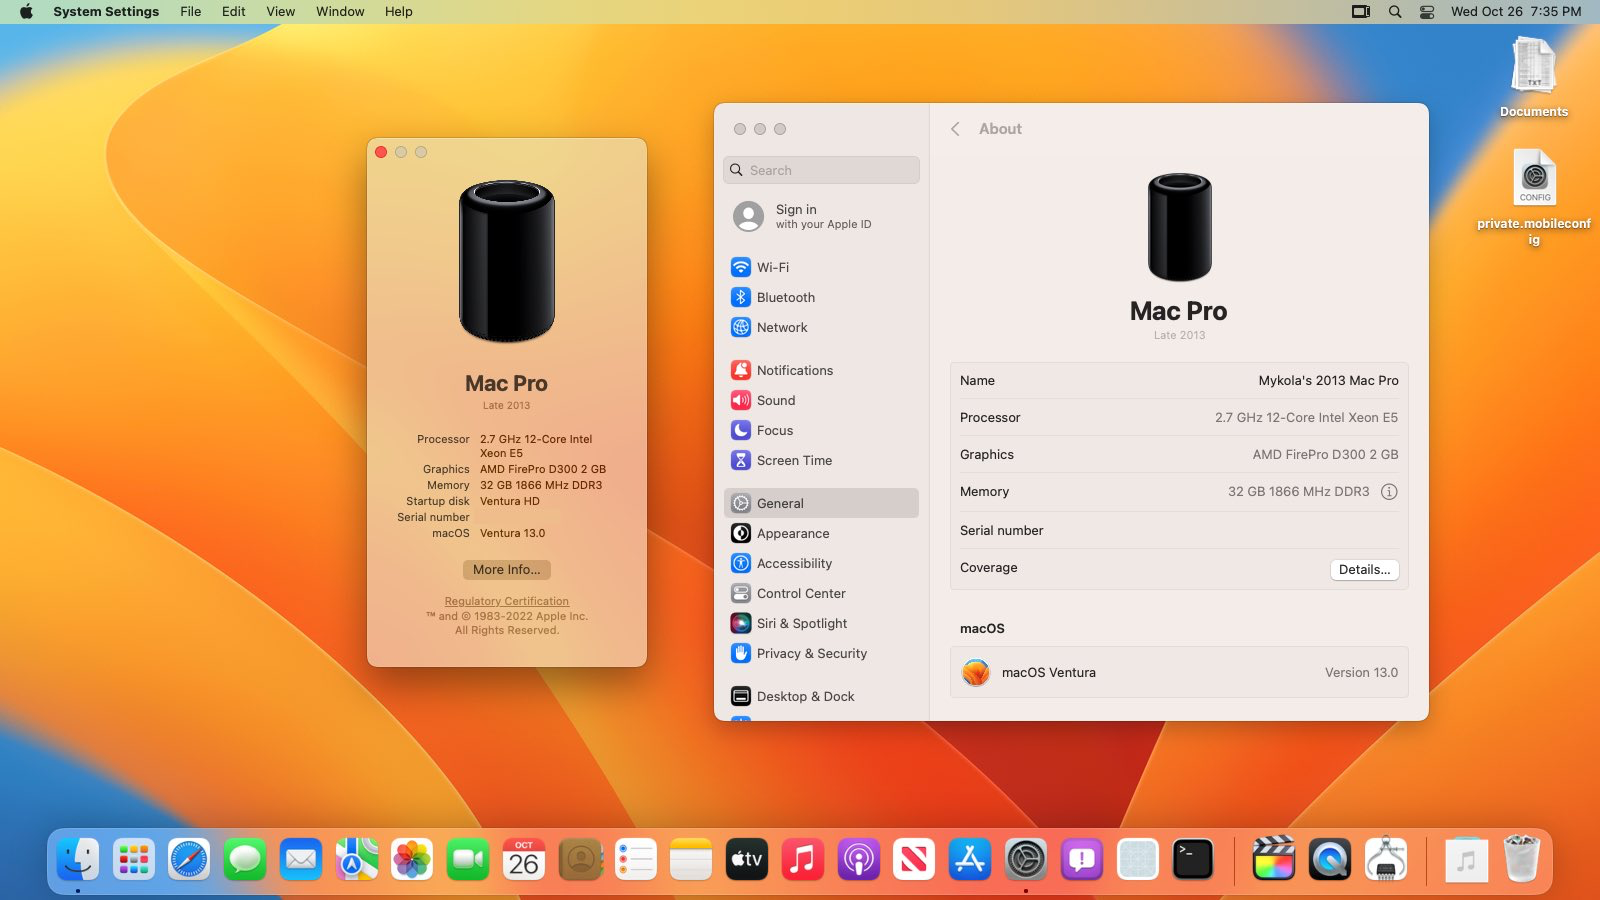Click the Graphics value AMD FirePro D300 2 GB
Screen dimensions: 1600x900
tap(1325, 454)
